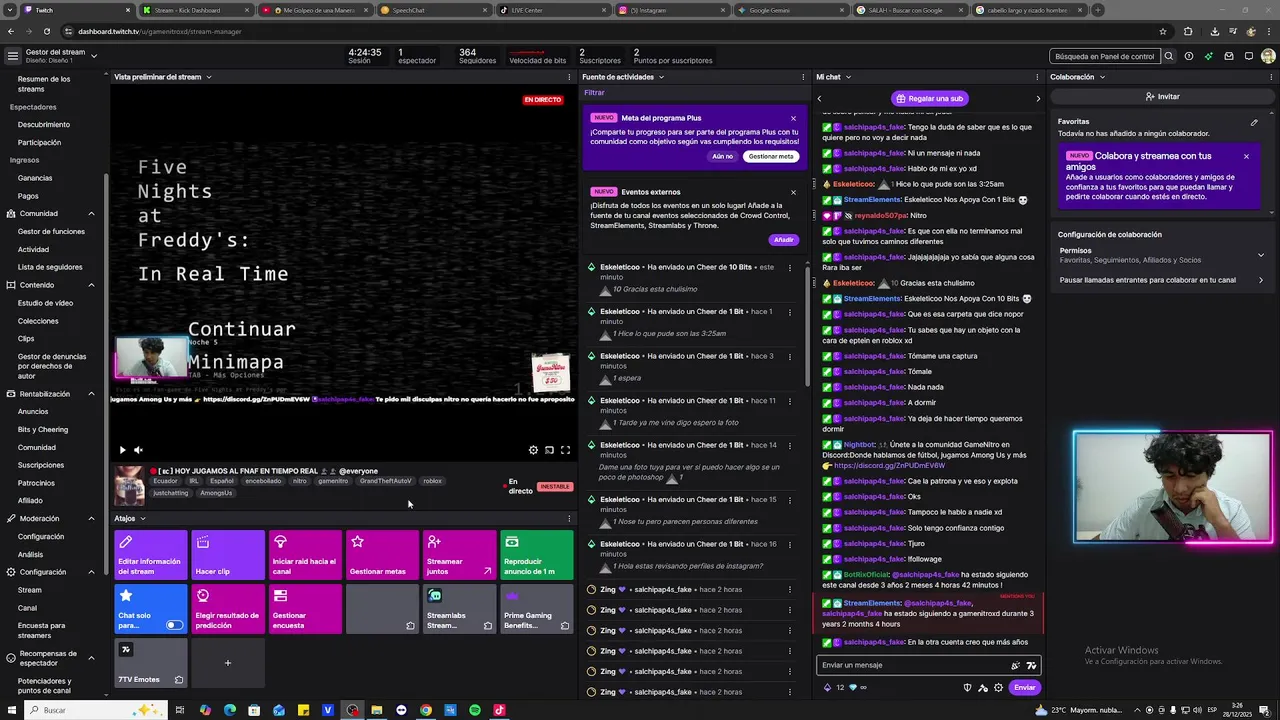Open the hamburger menu beside Gestor del stream
The image size is (1280, 720).
point(12,56)
